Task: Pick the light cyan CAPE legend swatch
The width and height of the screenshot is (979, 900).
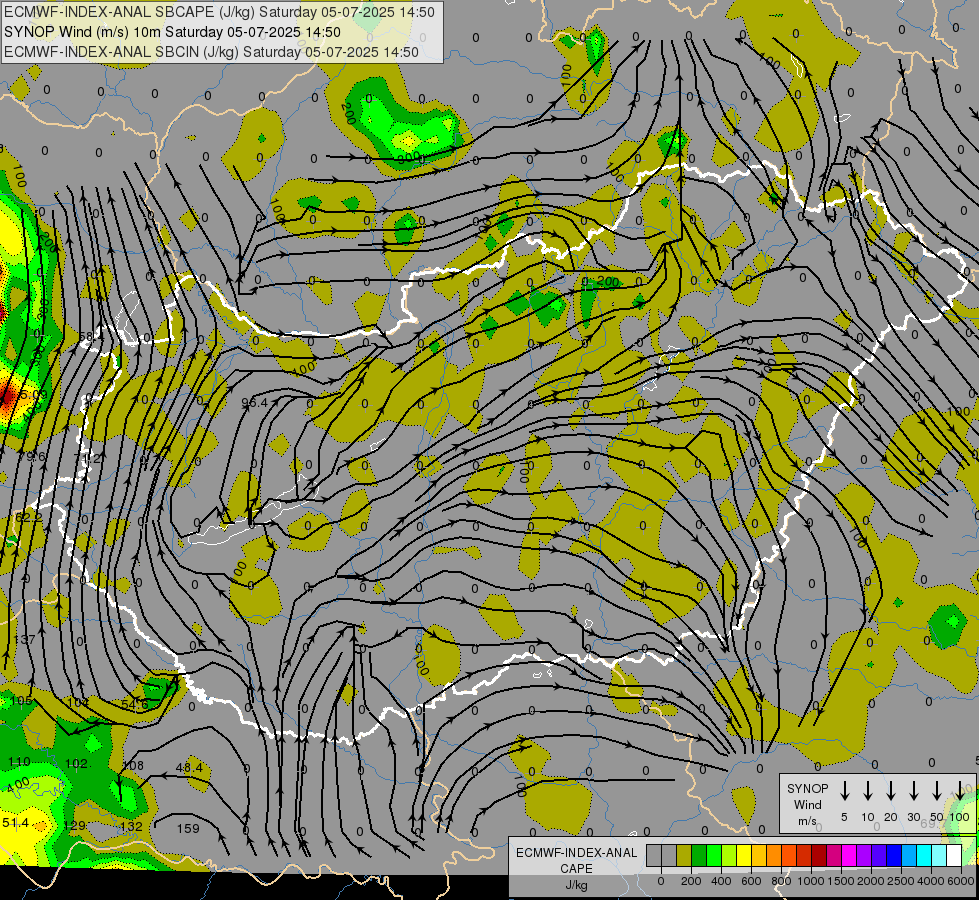Action: click(x=939, y=855)
